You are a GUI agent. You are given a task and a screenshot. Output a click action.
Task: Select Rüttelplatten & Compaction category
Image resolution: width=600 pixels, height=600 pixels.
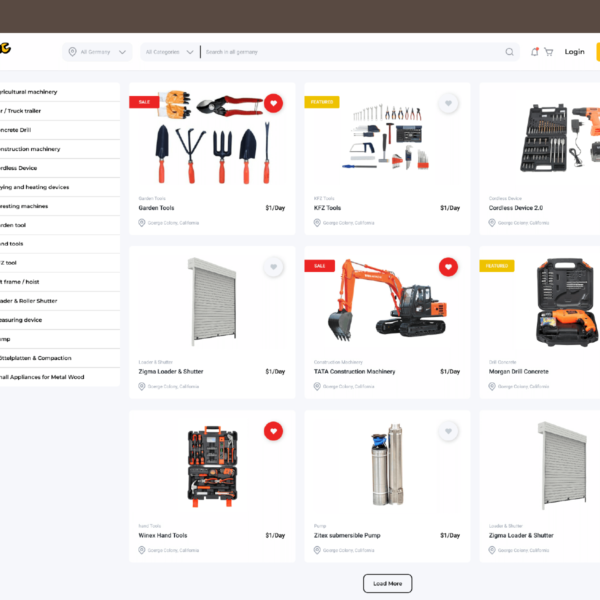60,358
